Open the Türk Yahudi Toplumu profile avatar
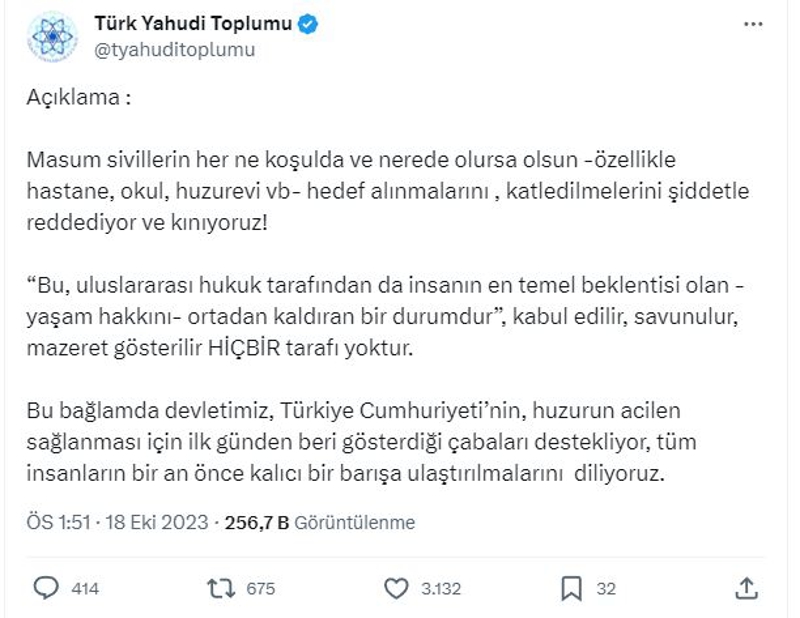The image size is (800, 618). 52,37
